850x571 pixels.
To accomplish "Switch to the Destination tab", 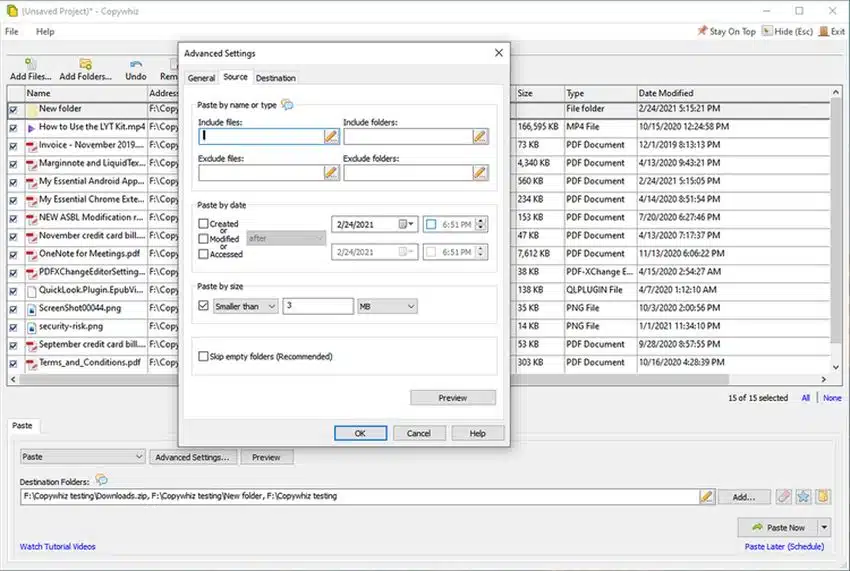I will click(275, 78).
